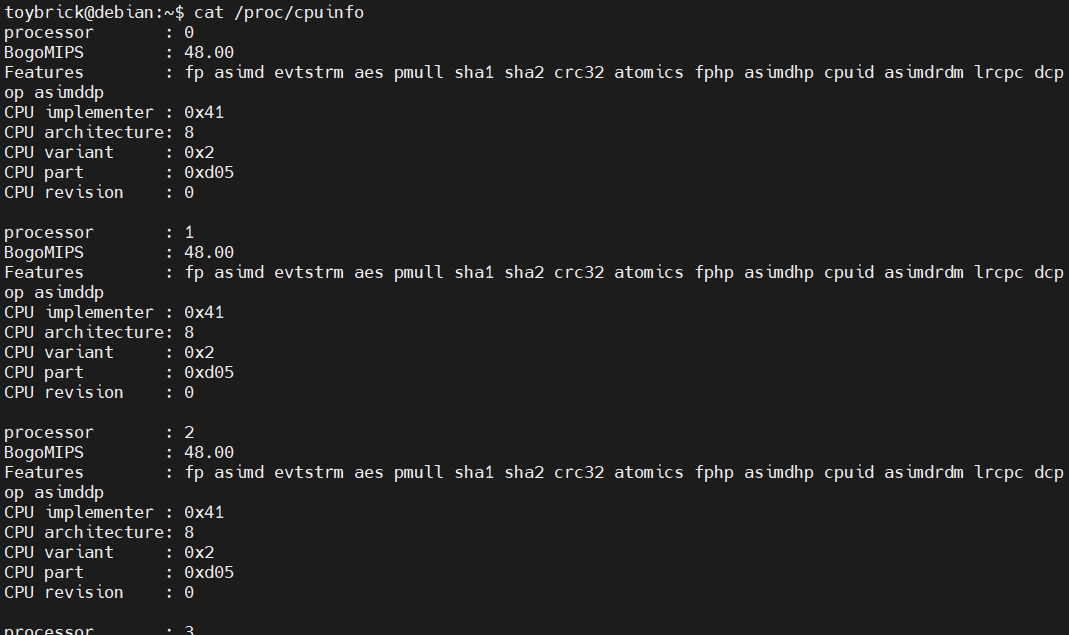The height and width of the screenshot is (635, 1069).
Task: Select the "processor : 1" line
Action: pos(99,233)
